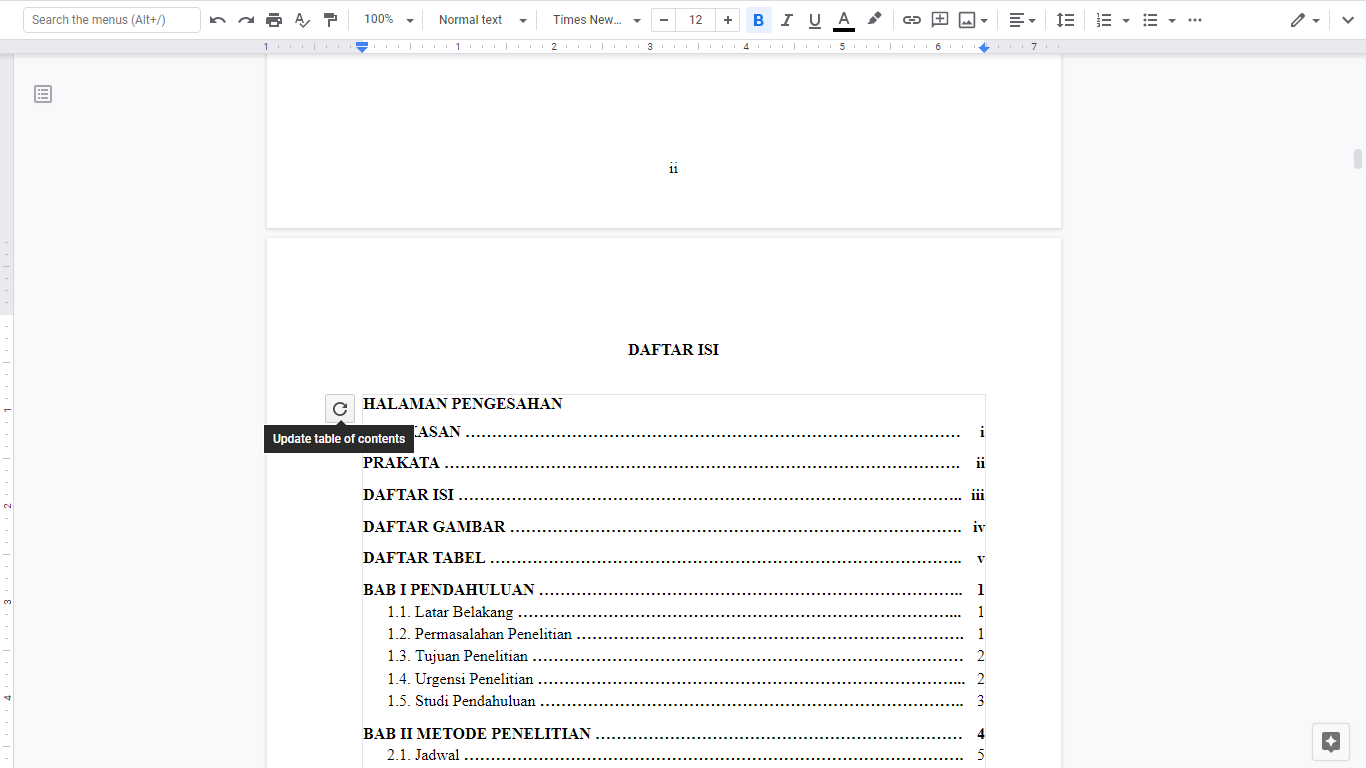Image resolution: width=1366 pixels, height=768 pixels.
Task: Toggle Bold formatting off
Action: pyautogui.click(x=758, y=20)
